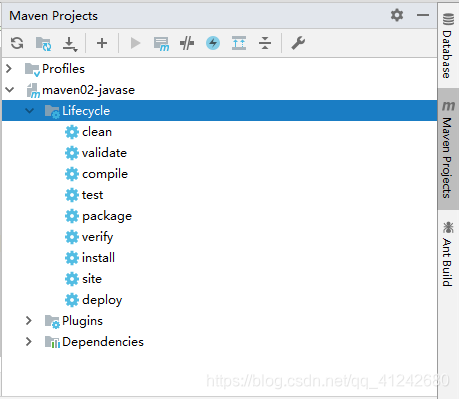Image resolution: width=459 pixels, height=399 pixels.
Task: Click the gear icon beside test
Action: 72,195
